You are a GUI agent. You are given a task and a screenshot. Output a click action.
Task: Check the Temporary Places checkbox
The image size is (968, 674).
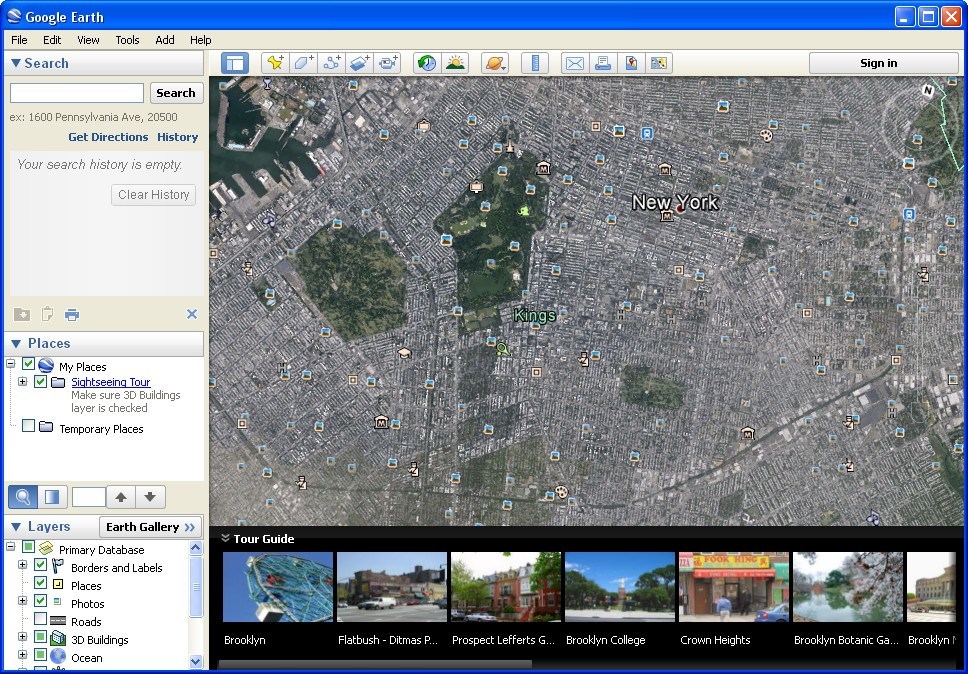tap(29, 428)
